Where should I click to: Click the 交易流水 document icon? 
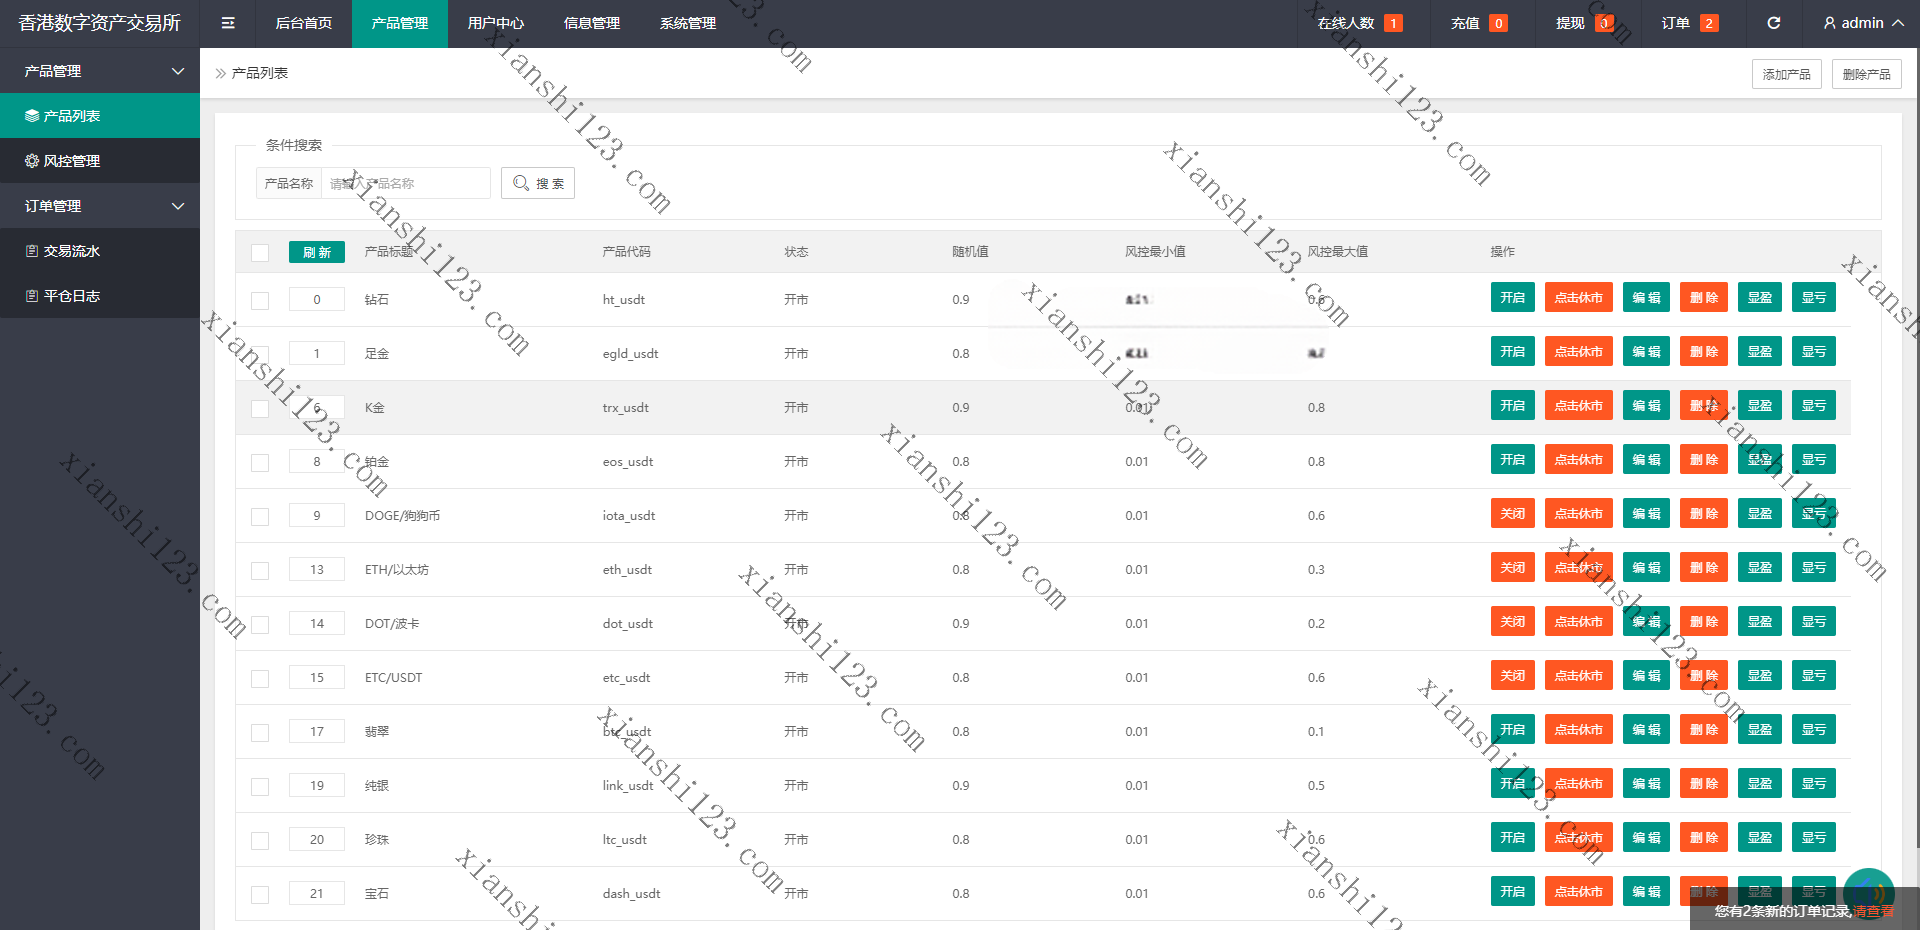[x=32, y=251]
